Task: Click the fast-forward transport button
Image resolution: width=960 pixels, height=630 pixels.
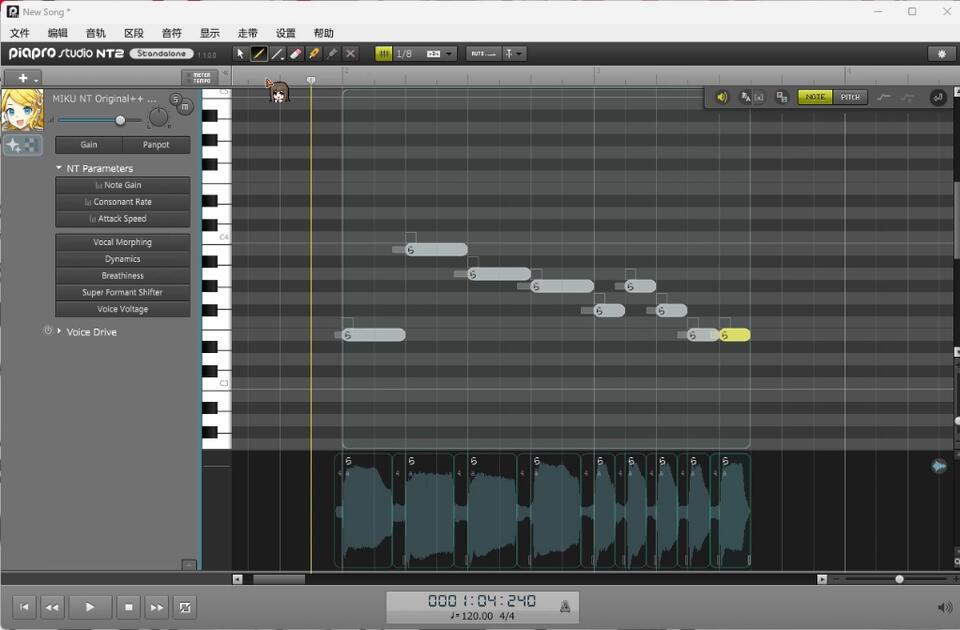Action: coord(157,607)
